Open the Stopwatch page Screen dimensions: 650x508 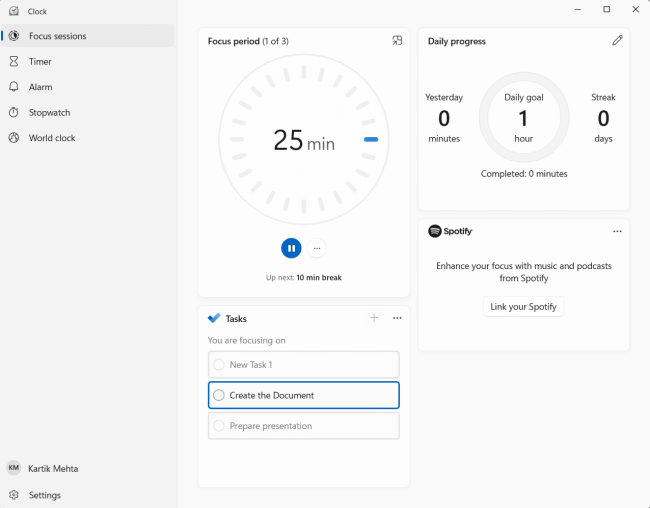click(87, 112)
